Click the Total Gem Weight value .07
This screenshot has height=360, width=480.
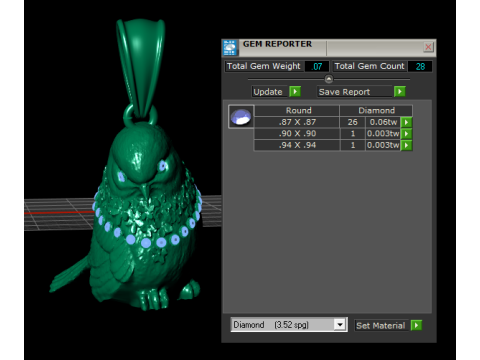coord(317,66)
